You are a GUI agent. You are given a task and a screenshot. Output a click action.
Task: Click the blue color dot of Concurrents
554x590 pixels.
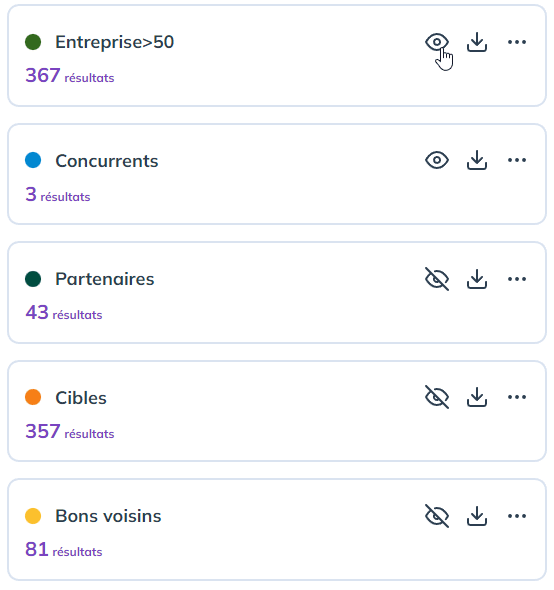tap(33, 160)
